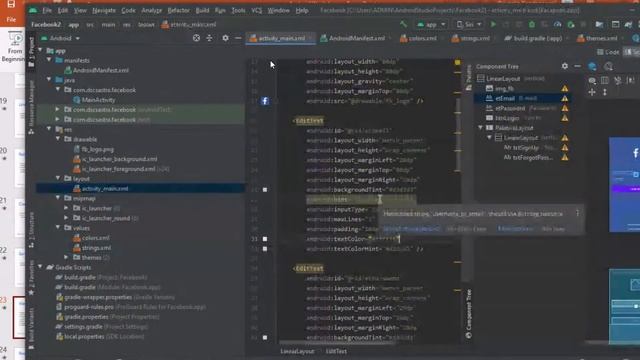This screenshot has height=360, width=640.
Task: Switch to AndroidManifest.xml tab
Action: [356, 38]
